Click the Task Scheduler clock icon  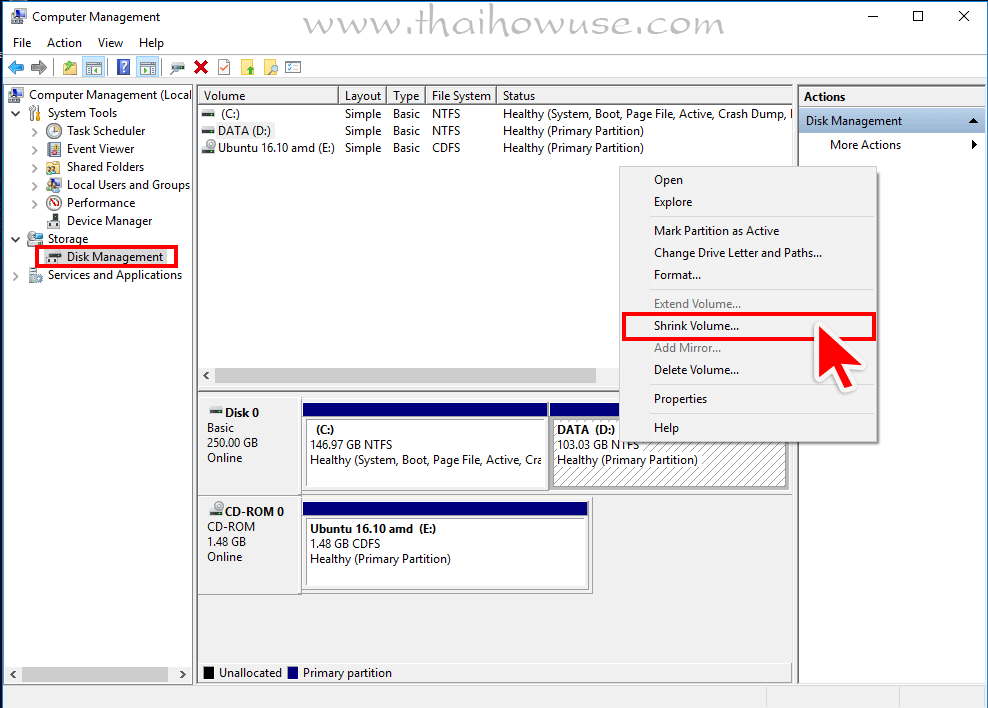click(54, 131)
